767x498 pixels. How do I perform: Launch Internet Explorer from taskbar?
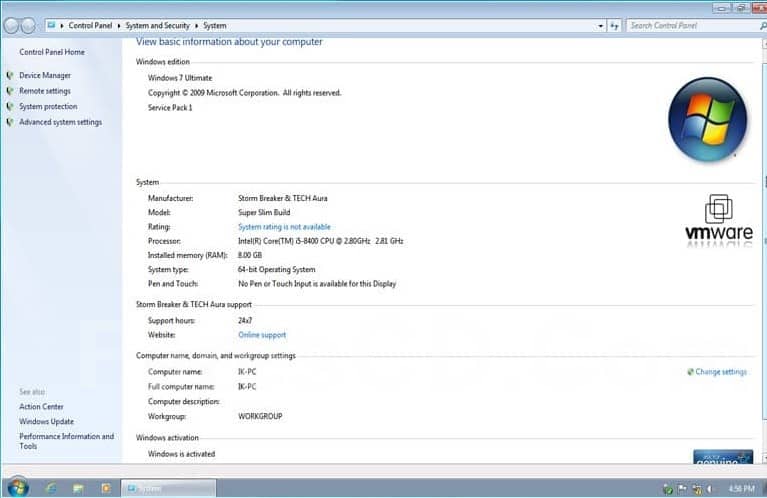tap(51, 488)
